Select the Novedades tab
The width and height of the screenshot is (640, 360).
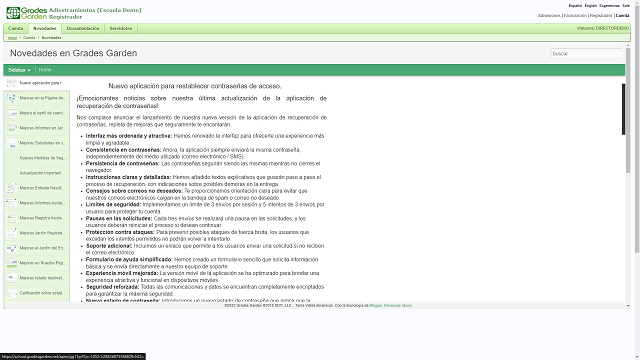(44, 29)
